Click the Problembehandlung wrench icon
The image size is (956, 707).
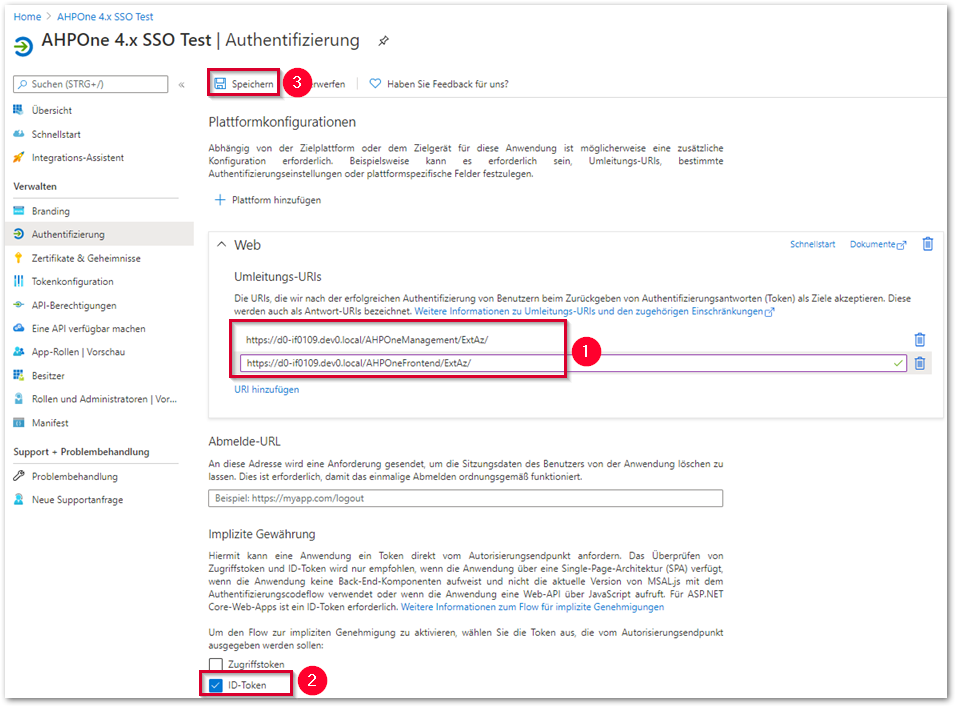tap(18, 476)
